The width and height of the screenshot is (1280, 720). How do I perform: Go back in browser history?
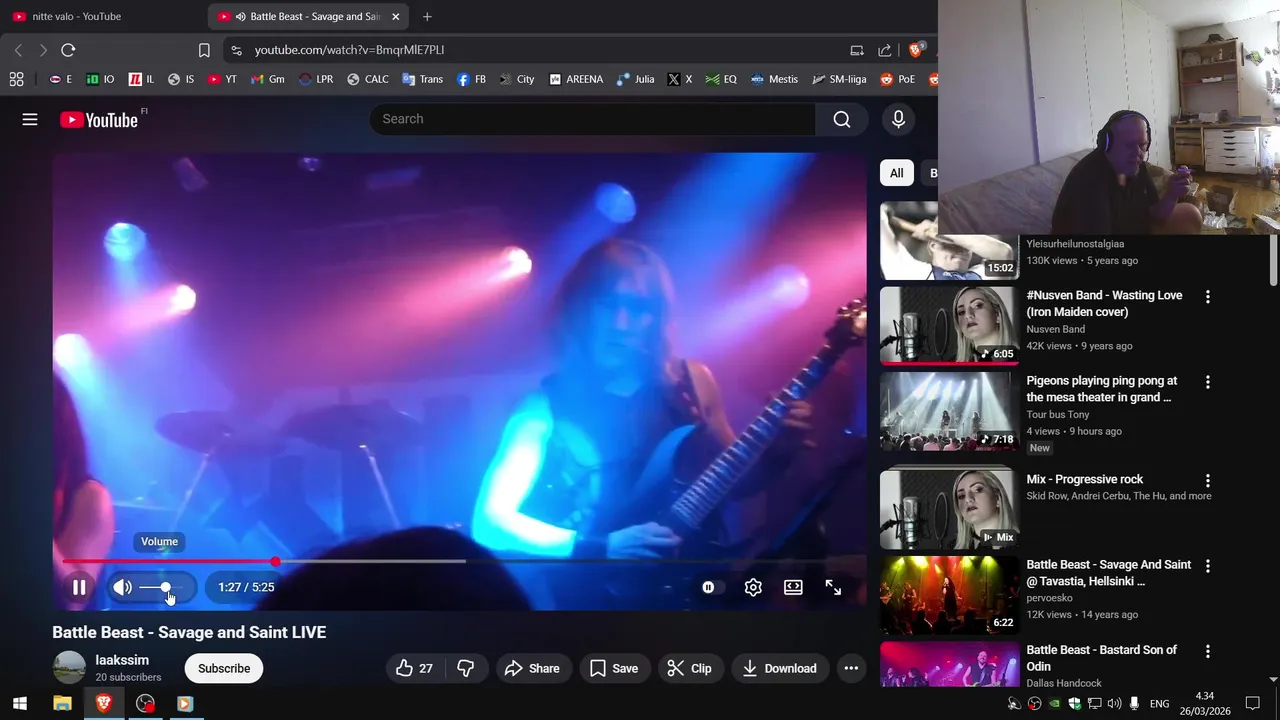coord(18,50)
